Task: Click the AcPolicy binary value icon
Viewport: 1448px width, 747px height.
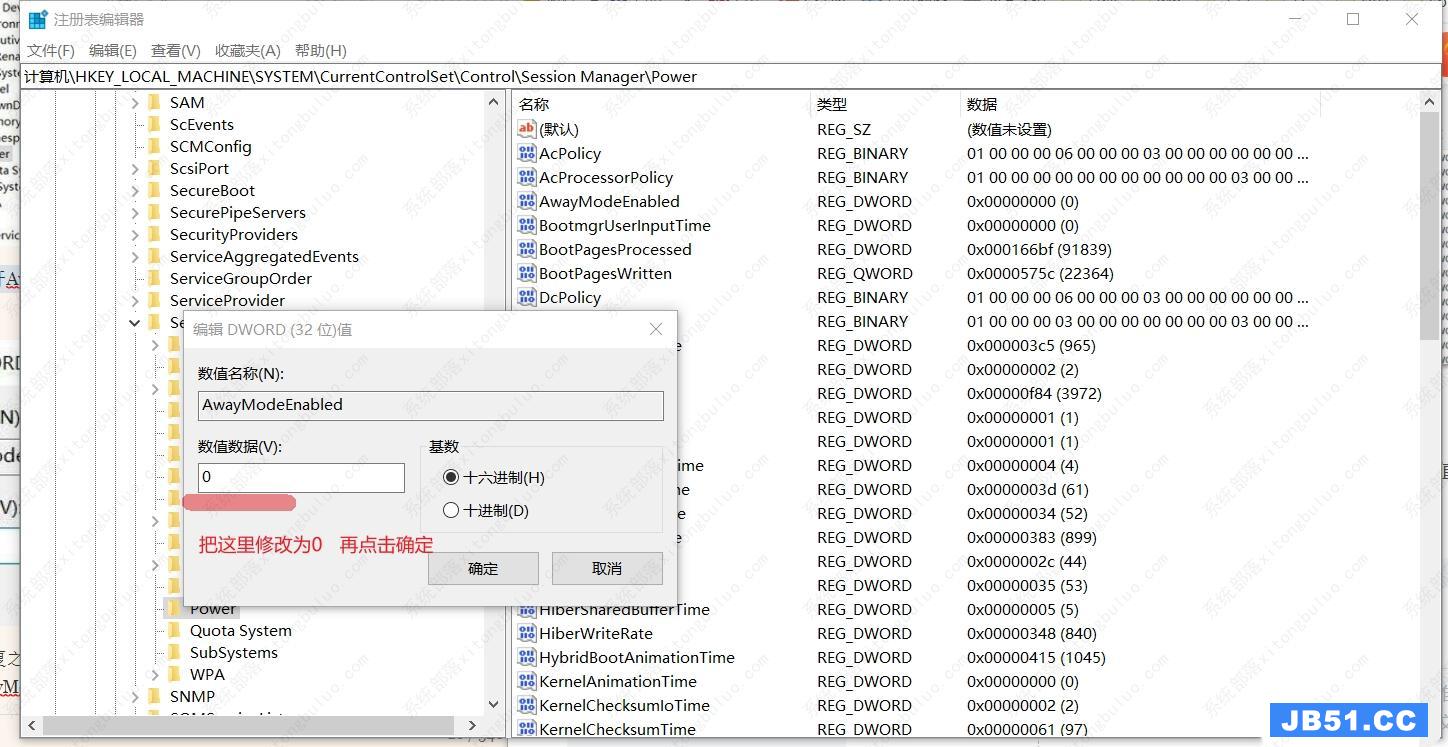Action: pyautogui.click(x=527, y=153)
